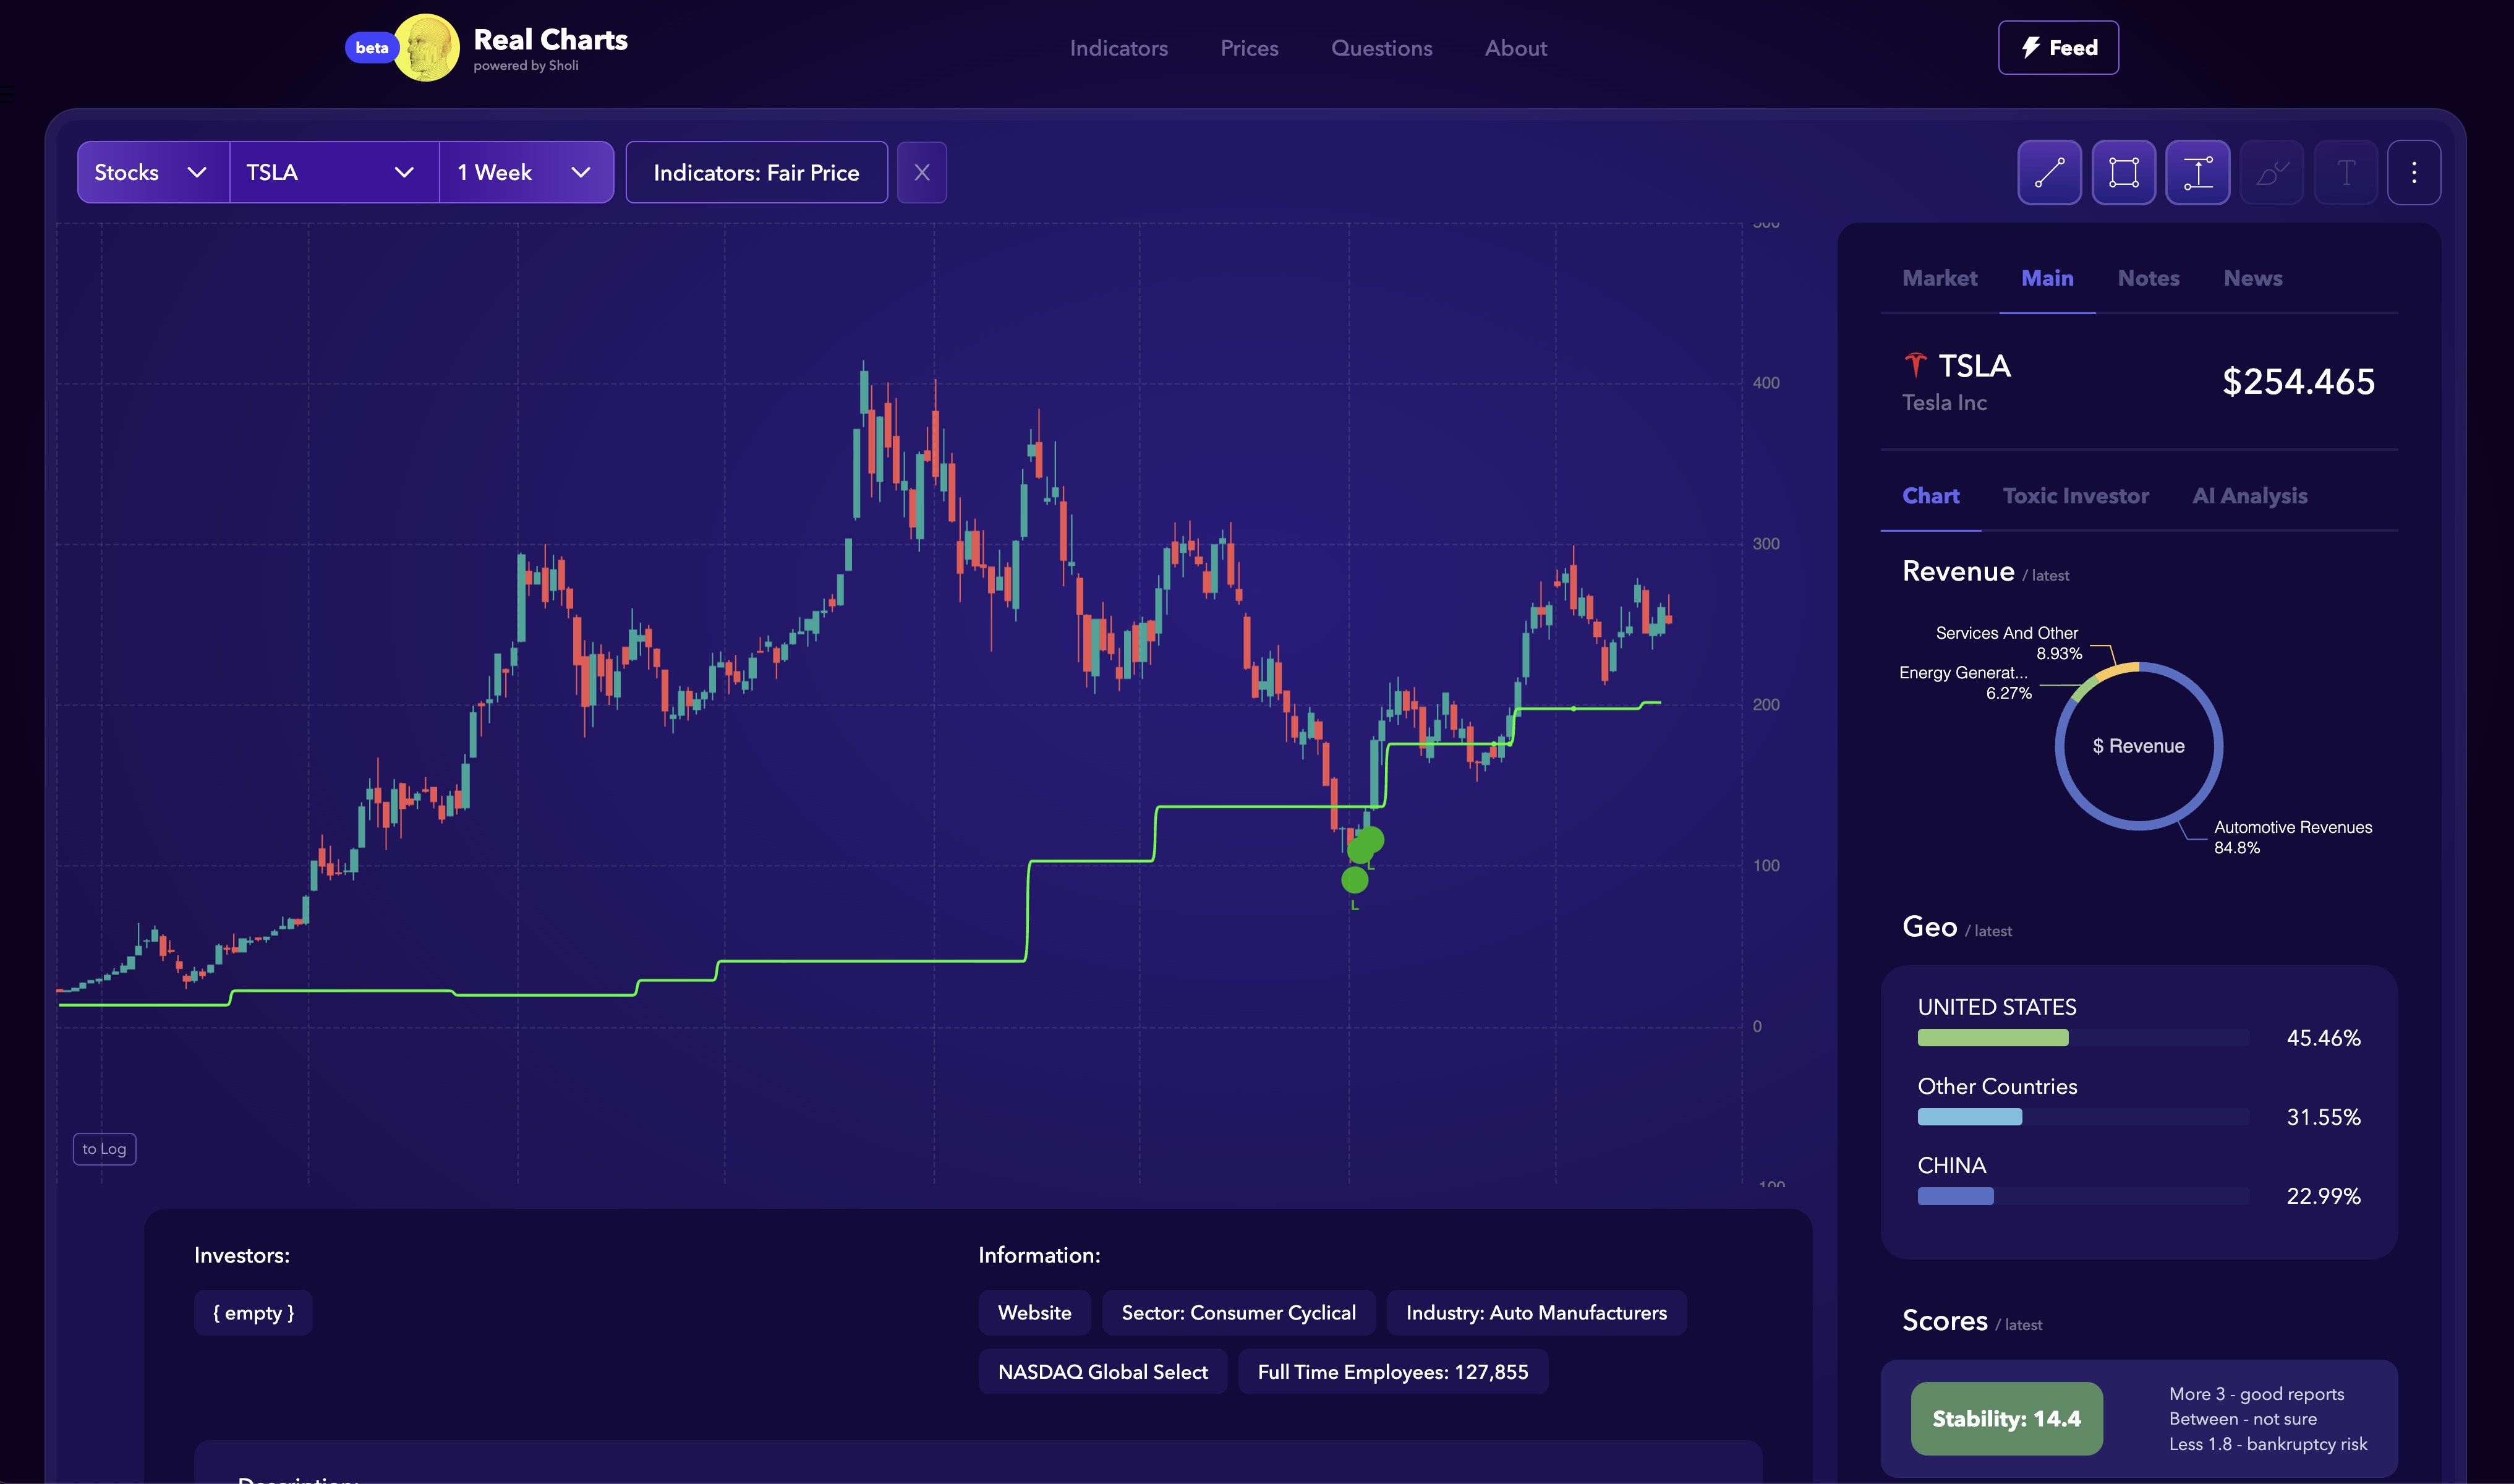
Task: Click the $ Revenue donut chart center
Action: pyautogui.click(x=2139, y=746)
